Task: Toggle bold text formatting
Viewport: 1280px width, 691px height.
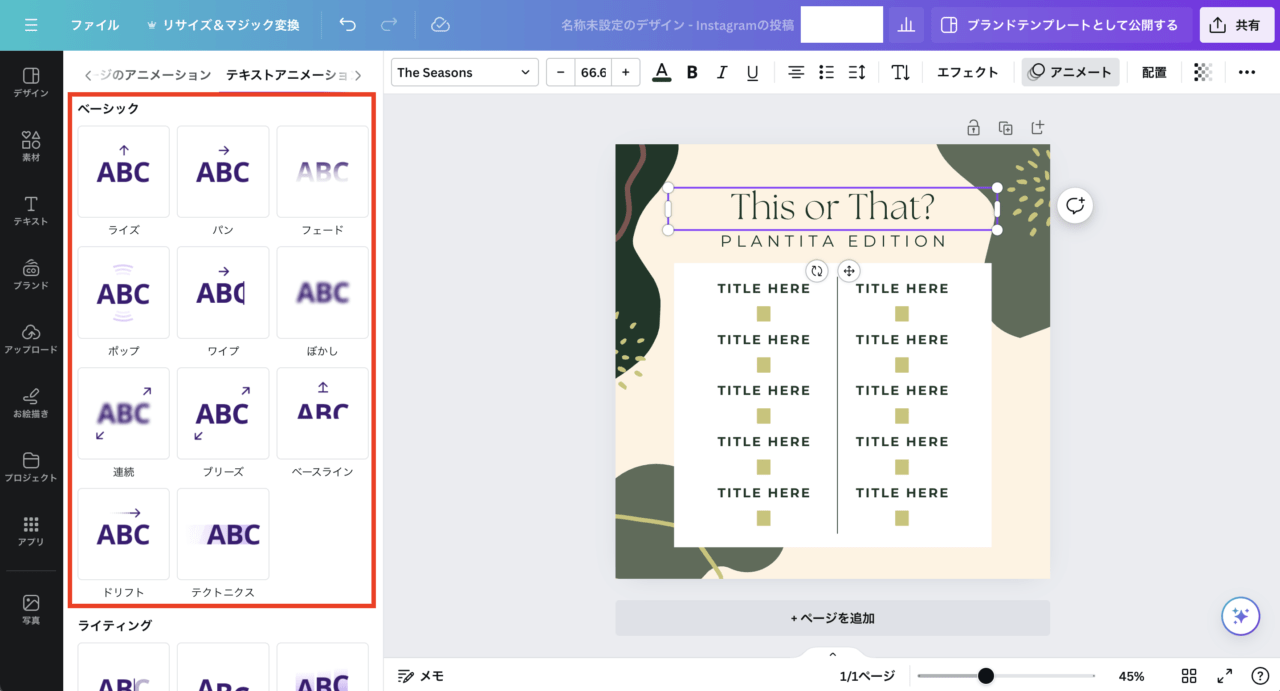Action: [692, 72]
